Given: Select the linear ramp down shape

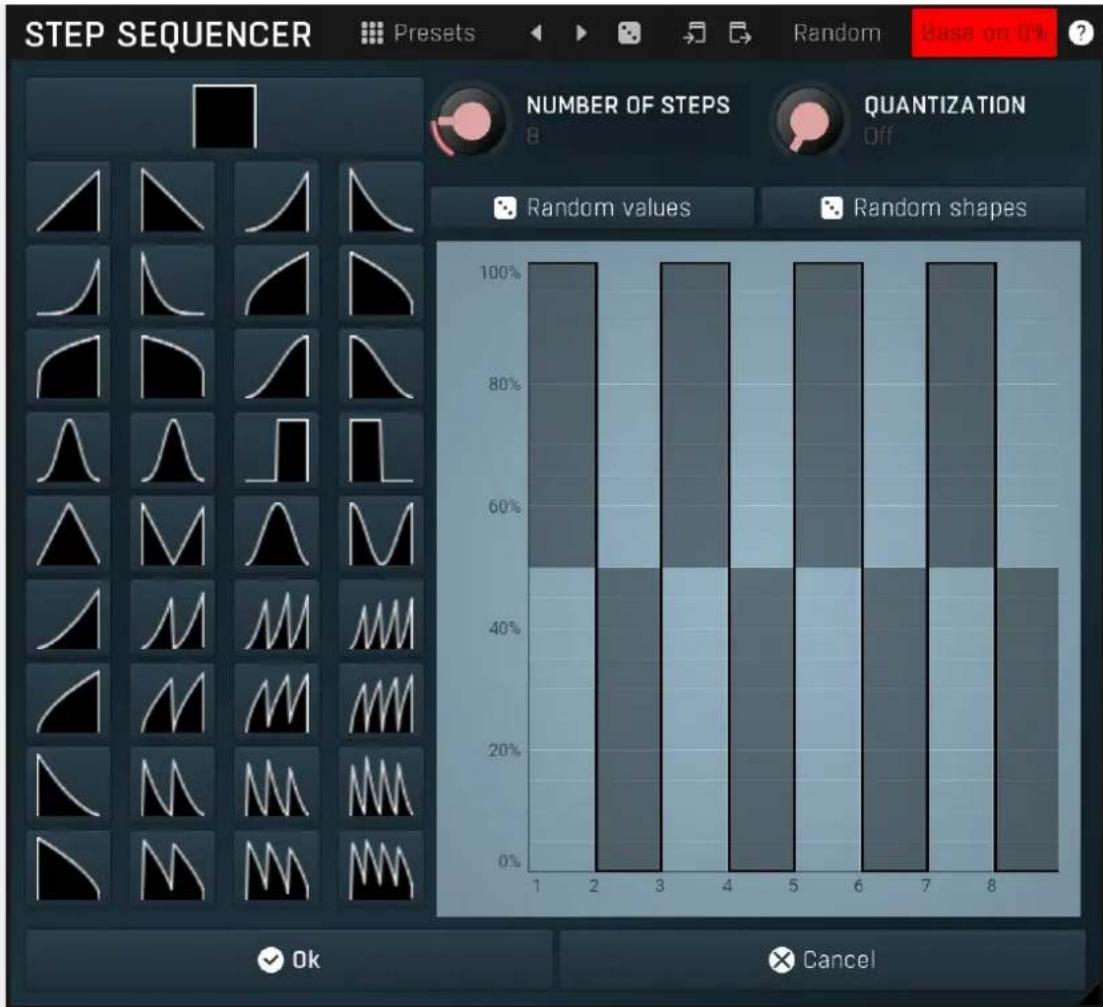Looking at the screenshot, I should pyautogui.click(x=172, y=200).
